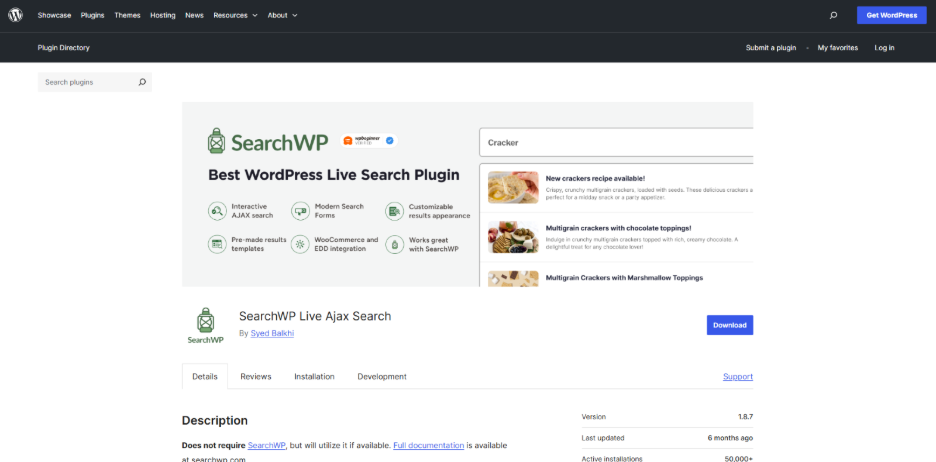936x462 pixels.
Task: Click the wpbeginner verified badge
Action: tap(369, 141)
